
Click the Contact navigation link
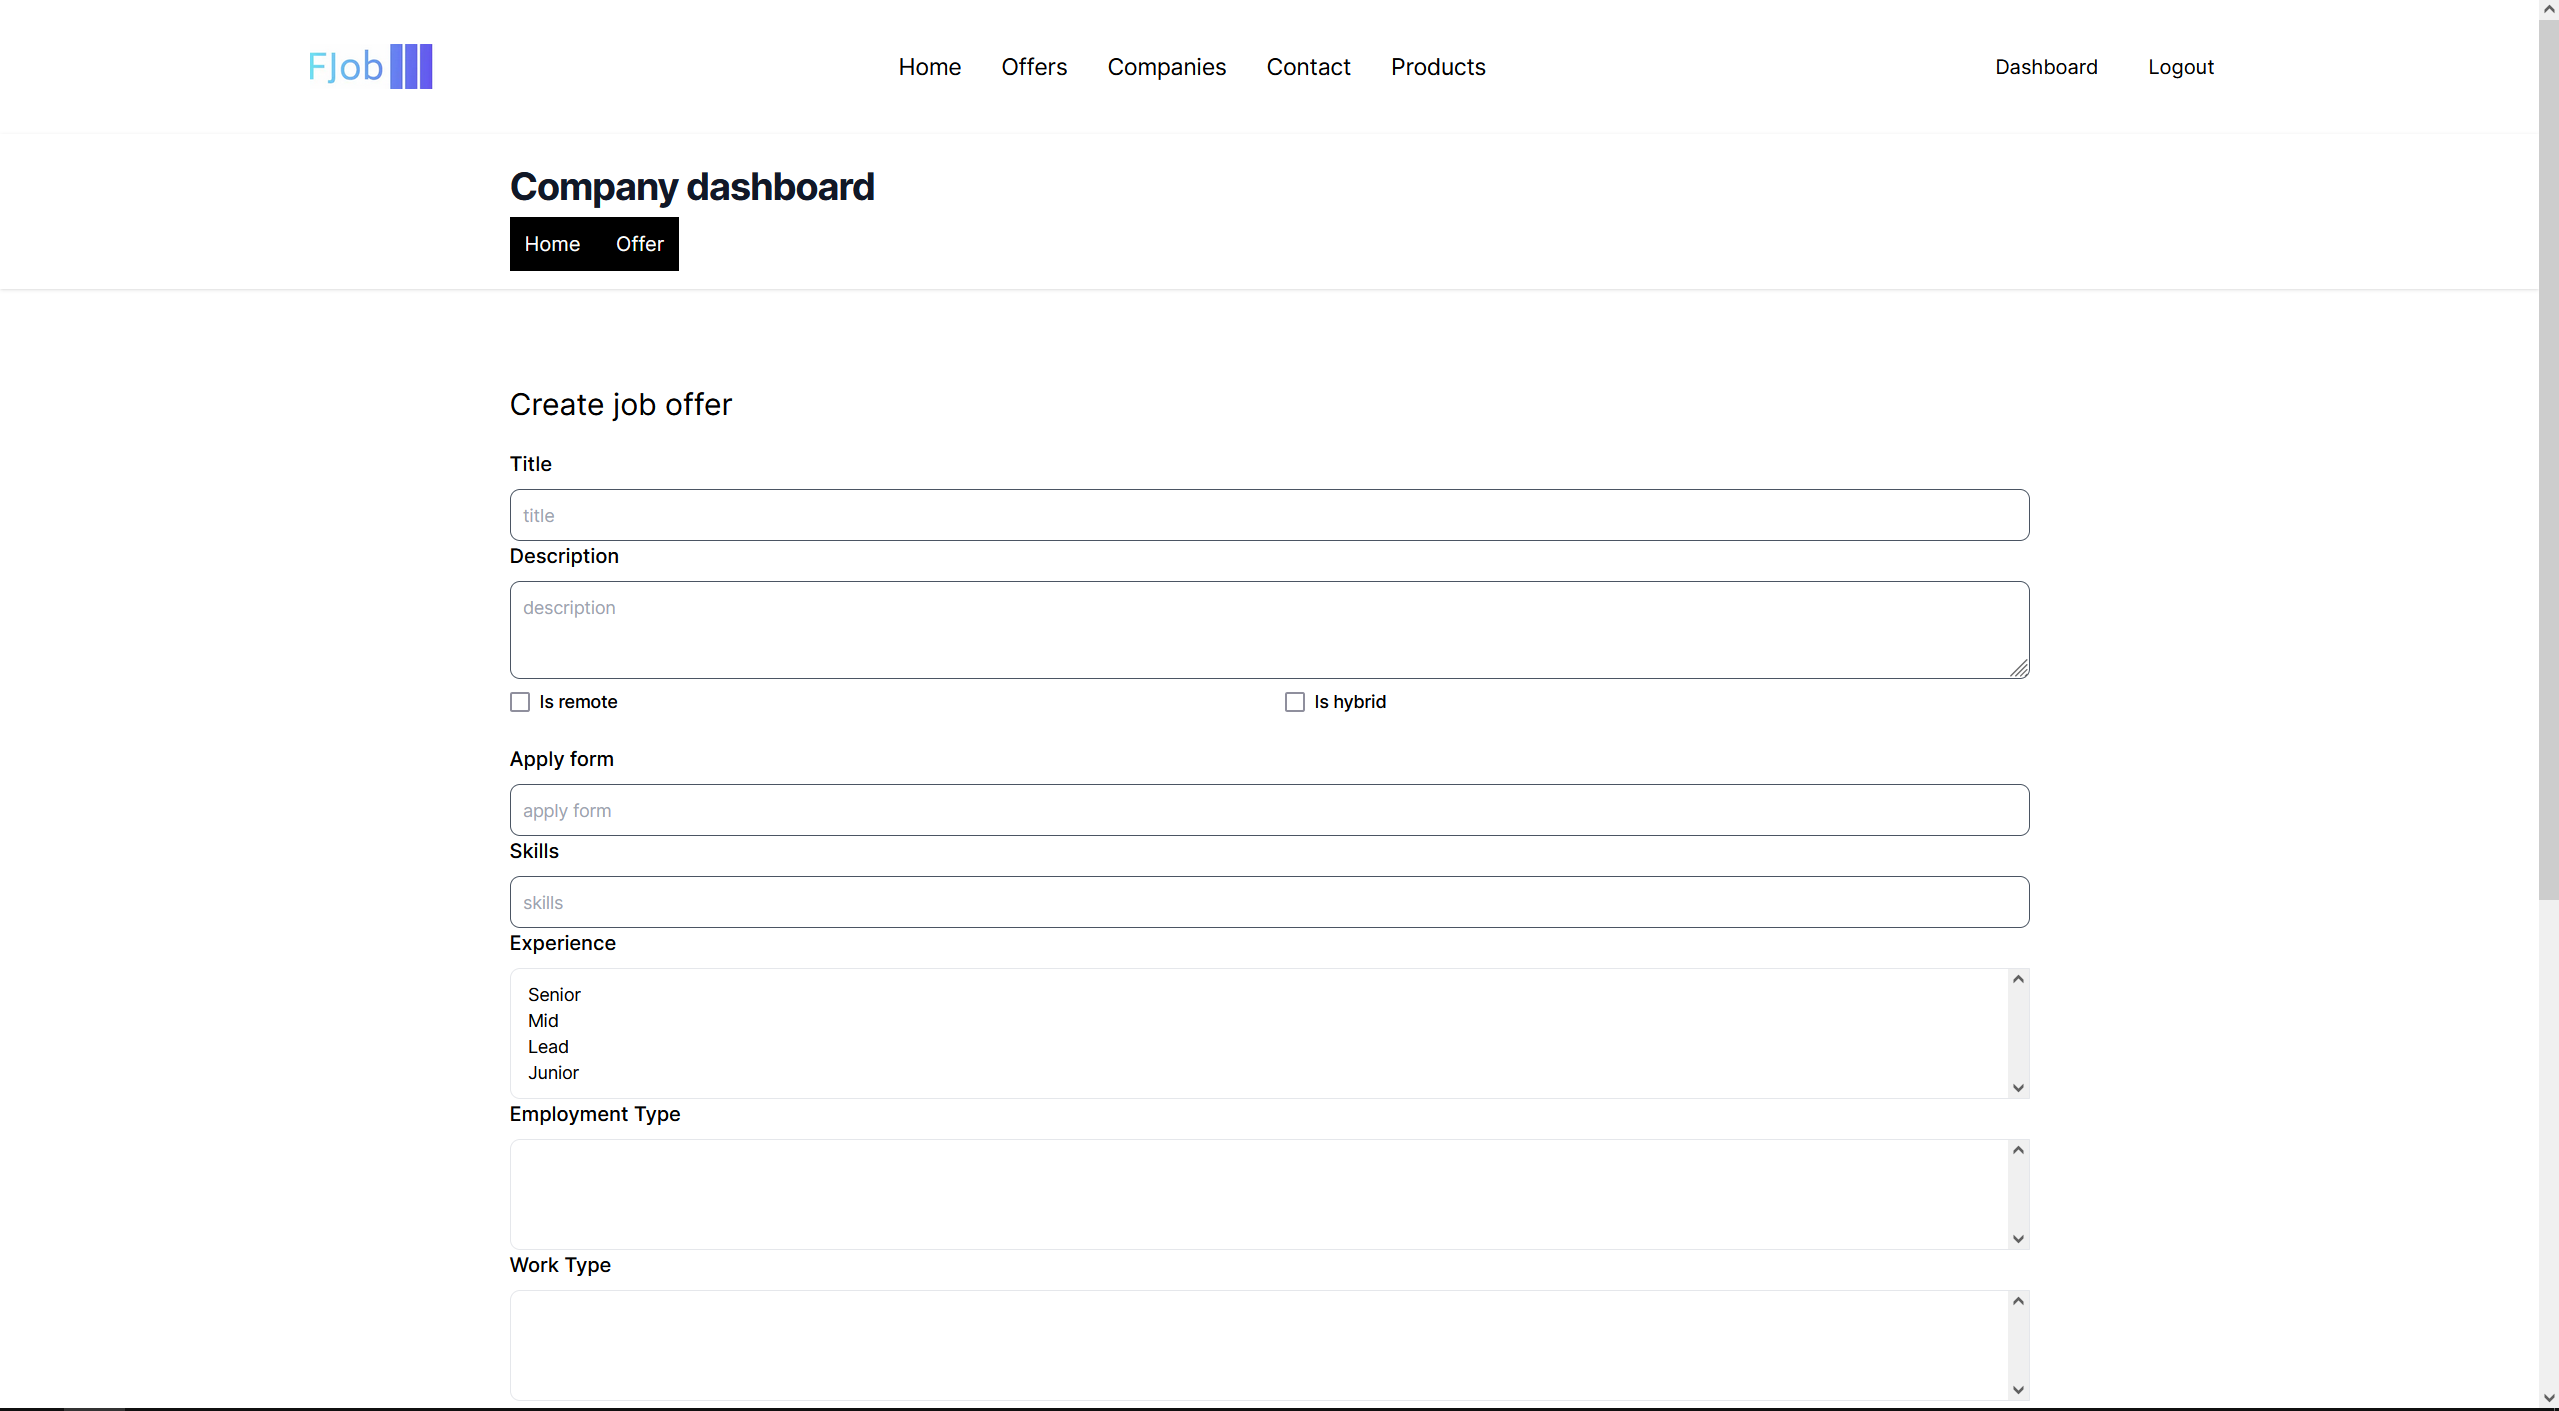(1306, 66)
